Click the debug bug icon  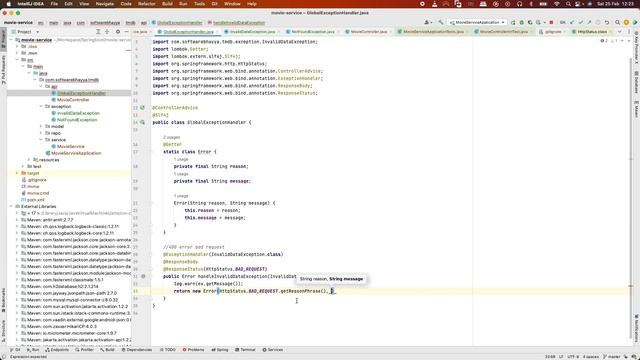click(522, 22)
